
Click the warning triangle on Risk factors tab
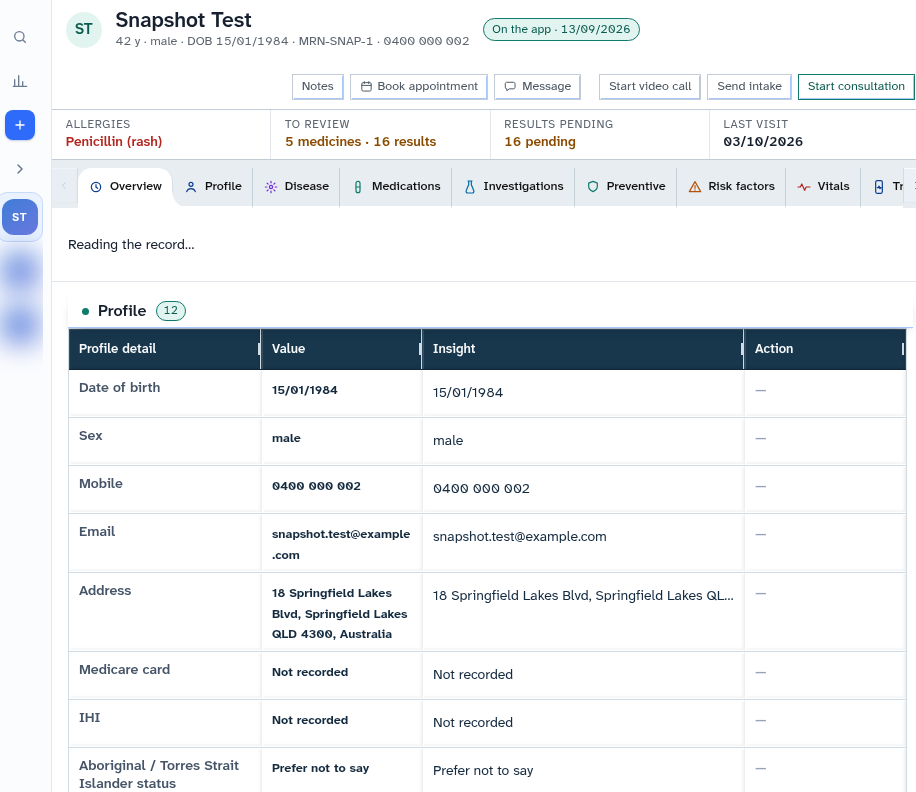coord(695,187)
